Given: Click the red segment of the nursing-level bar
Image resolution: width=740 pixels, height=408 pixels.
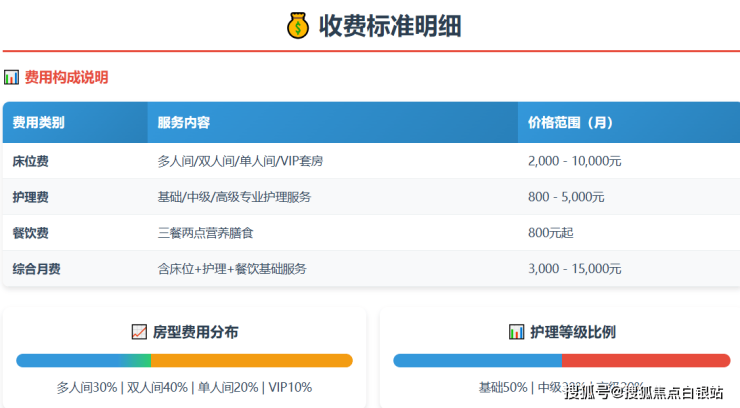Looking at the screenshot, I should (x=645, y=360).
